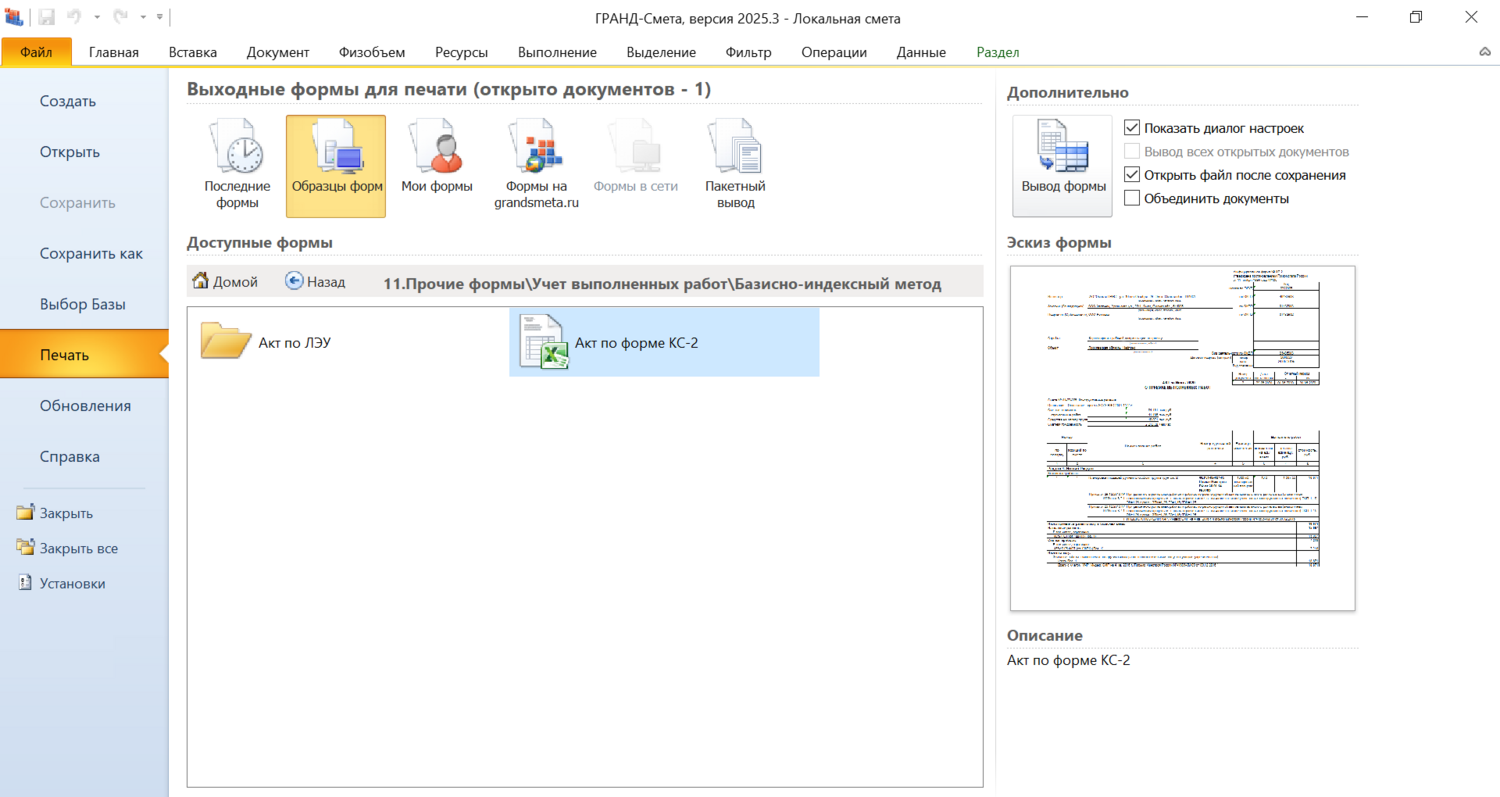This screenshot has width=1500, height=797.
Task: Open the Установки settings item
Action: tap(62, 583)
